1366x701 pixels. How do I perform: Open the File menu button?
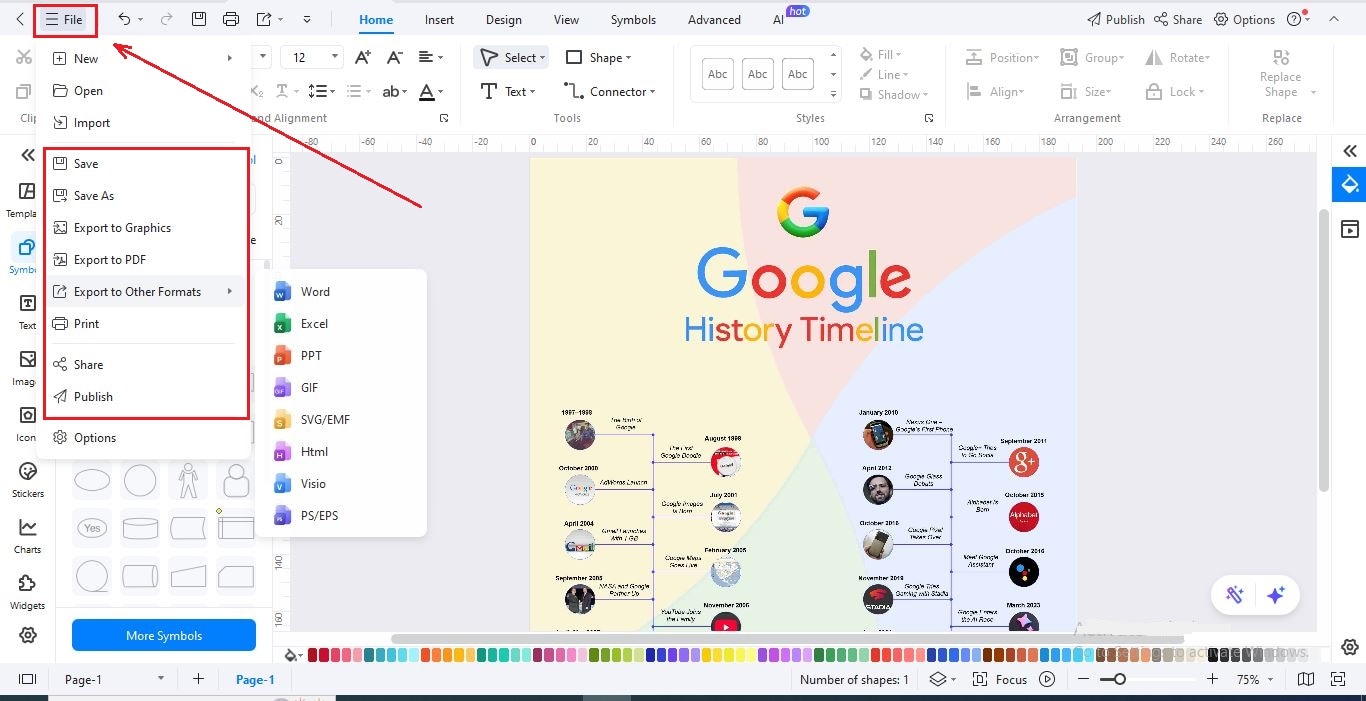click(x=64, y=19)
